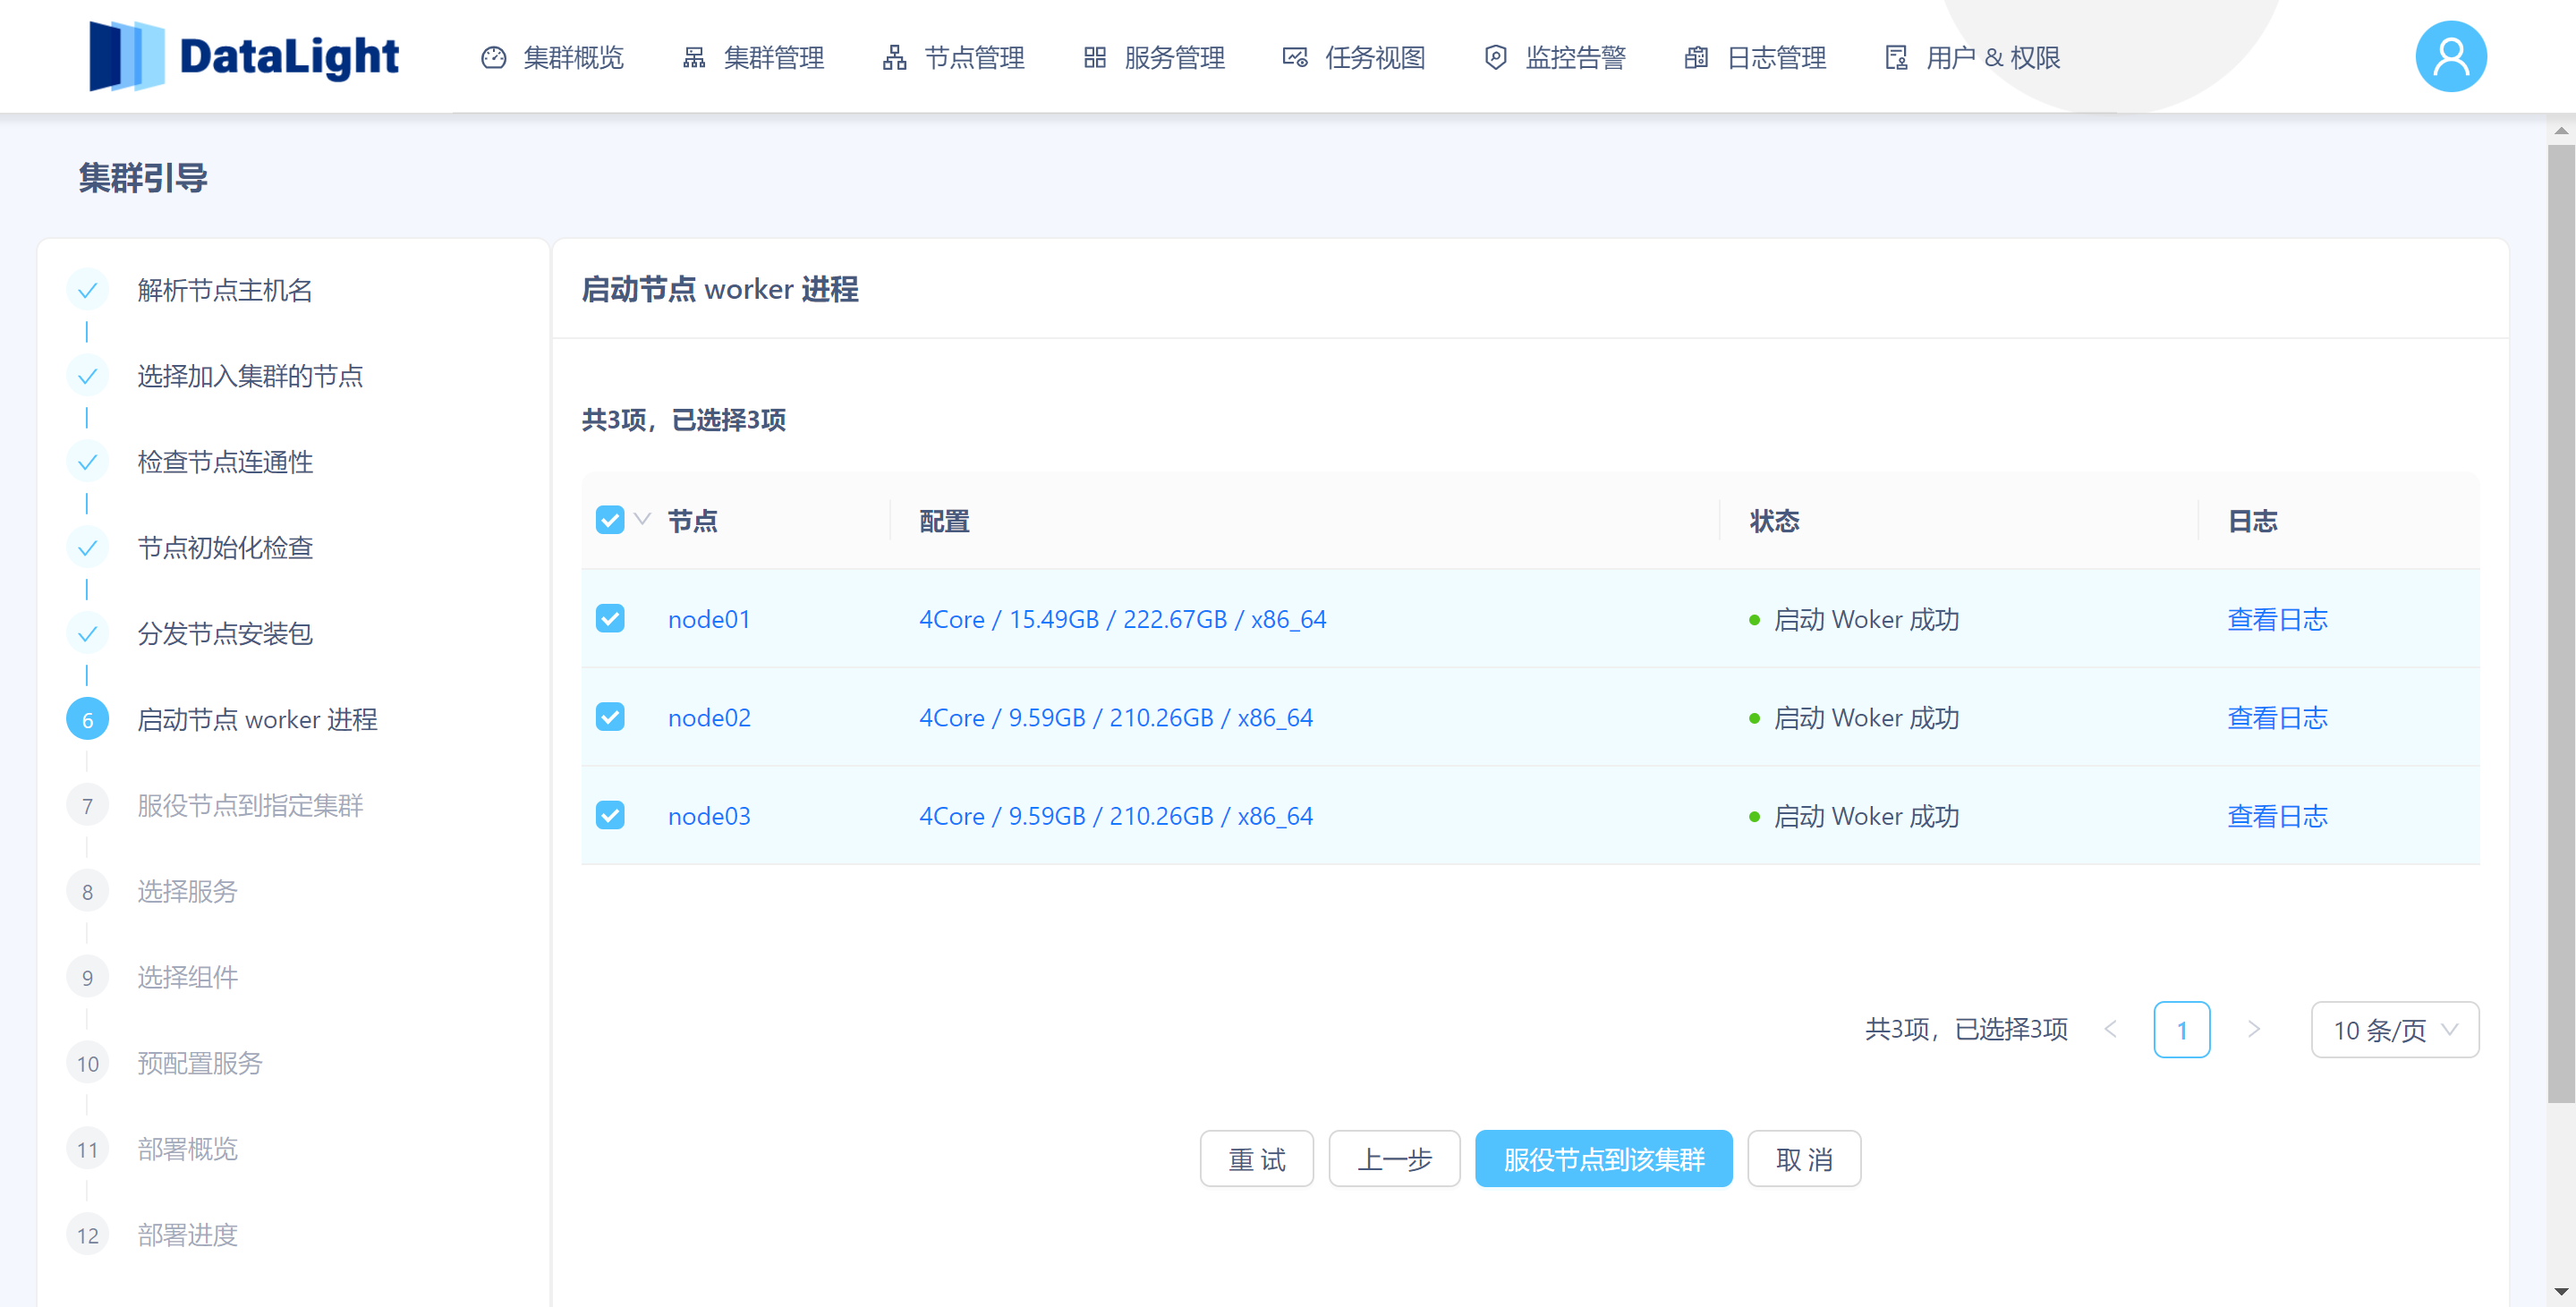Click the step 10 circle icon
Image resolution: width=2576 pixels, height=1307 pixels.
[87, 1064]
